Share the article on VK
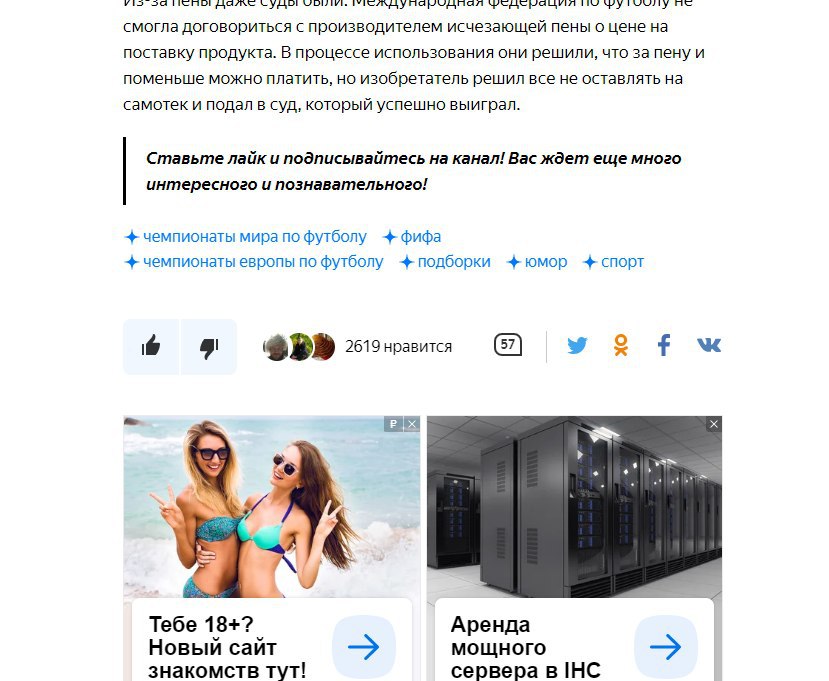Image resolution: width=829 pixels, height=681 pixels. pos(709,345)
